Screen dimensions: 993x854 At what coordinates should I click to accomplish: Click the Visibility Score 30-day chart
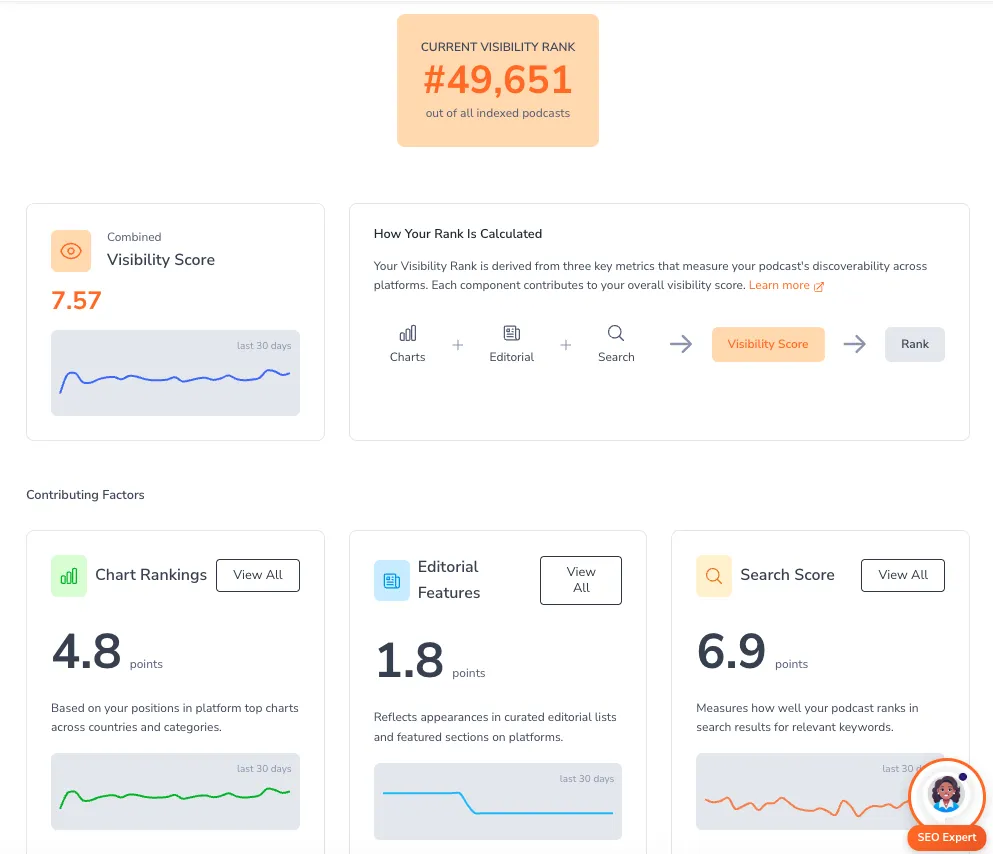175,373
